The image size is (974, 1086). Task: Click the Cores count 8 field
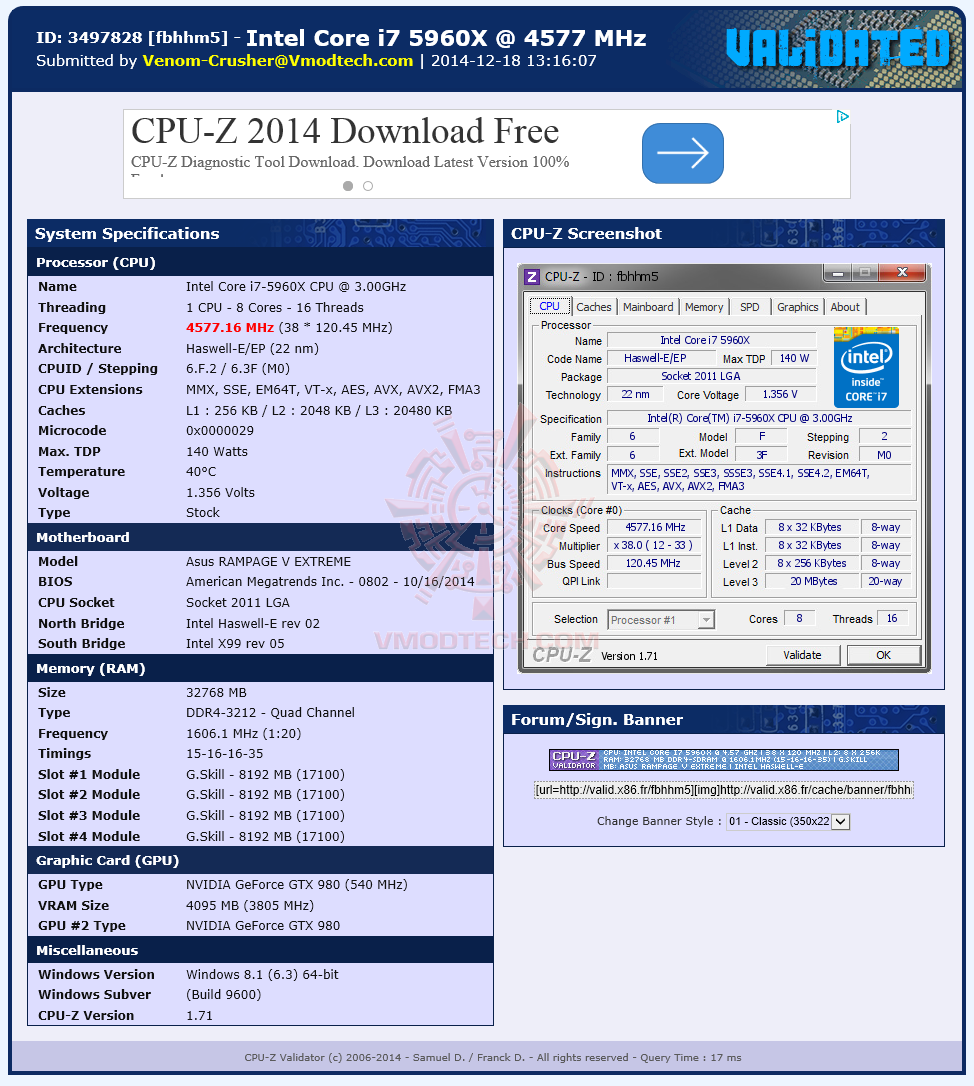(x=799, y=618)
